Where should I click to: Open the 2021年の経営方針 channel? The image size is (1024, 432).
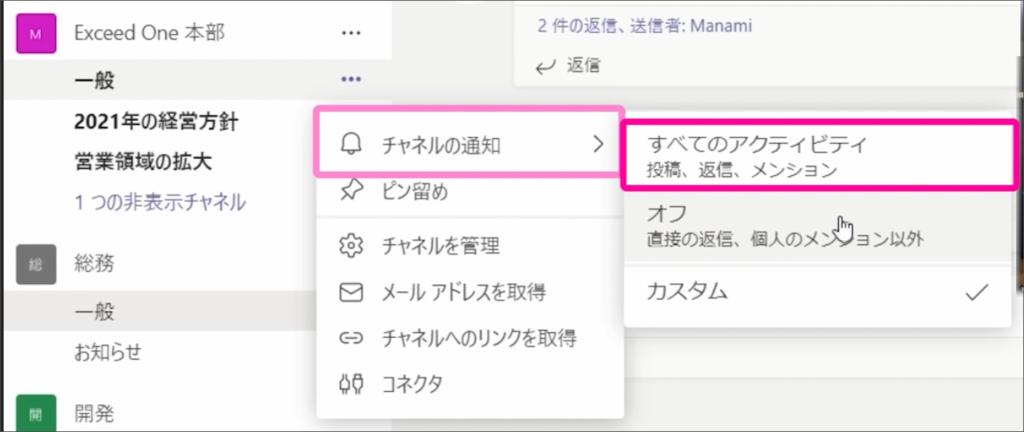point(156,121)
